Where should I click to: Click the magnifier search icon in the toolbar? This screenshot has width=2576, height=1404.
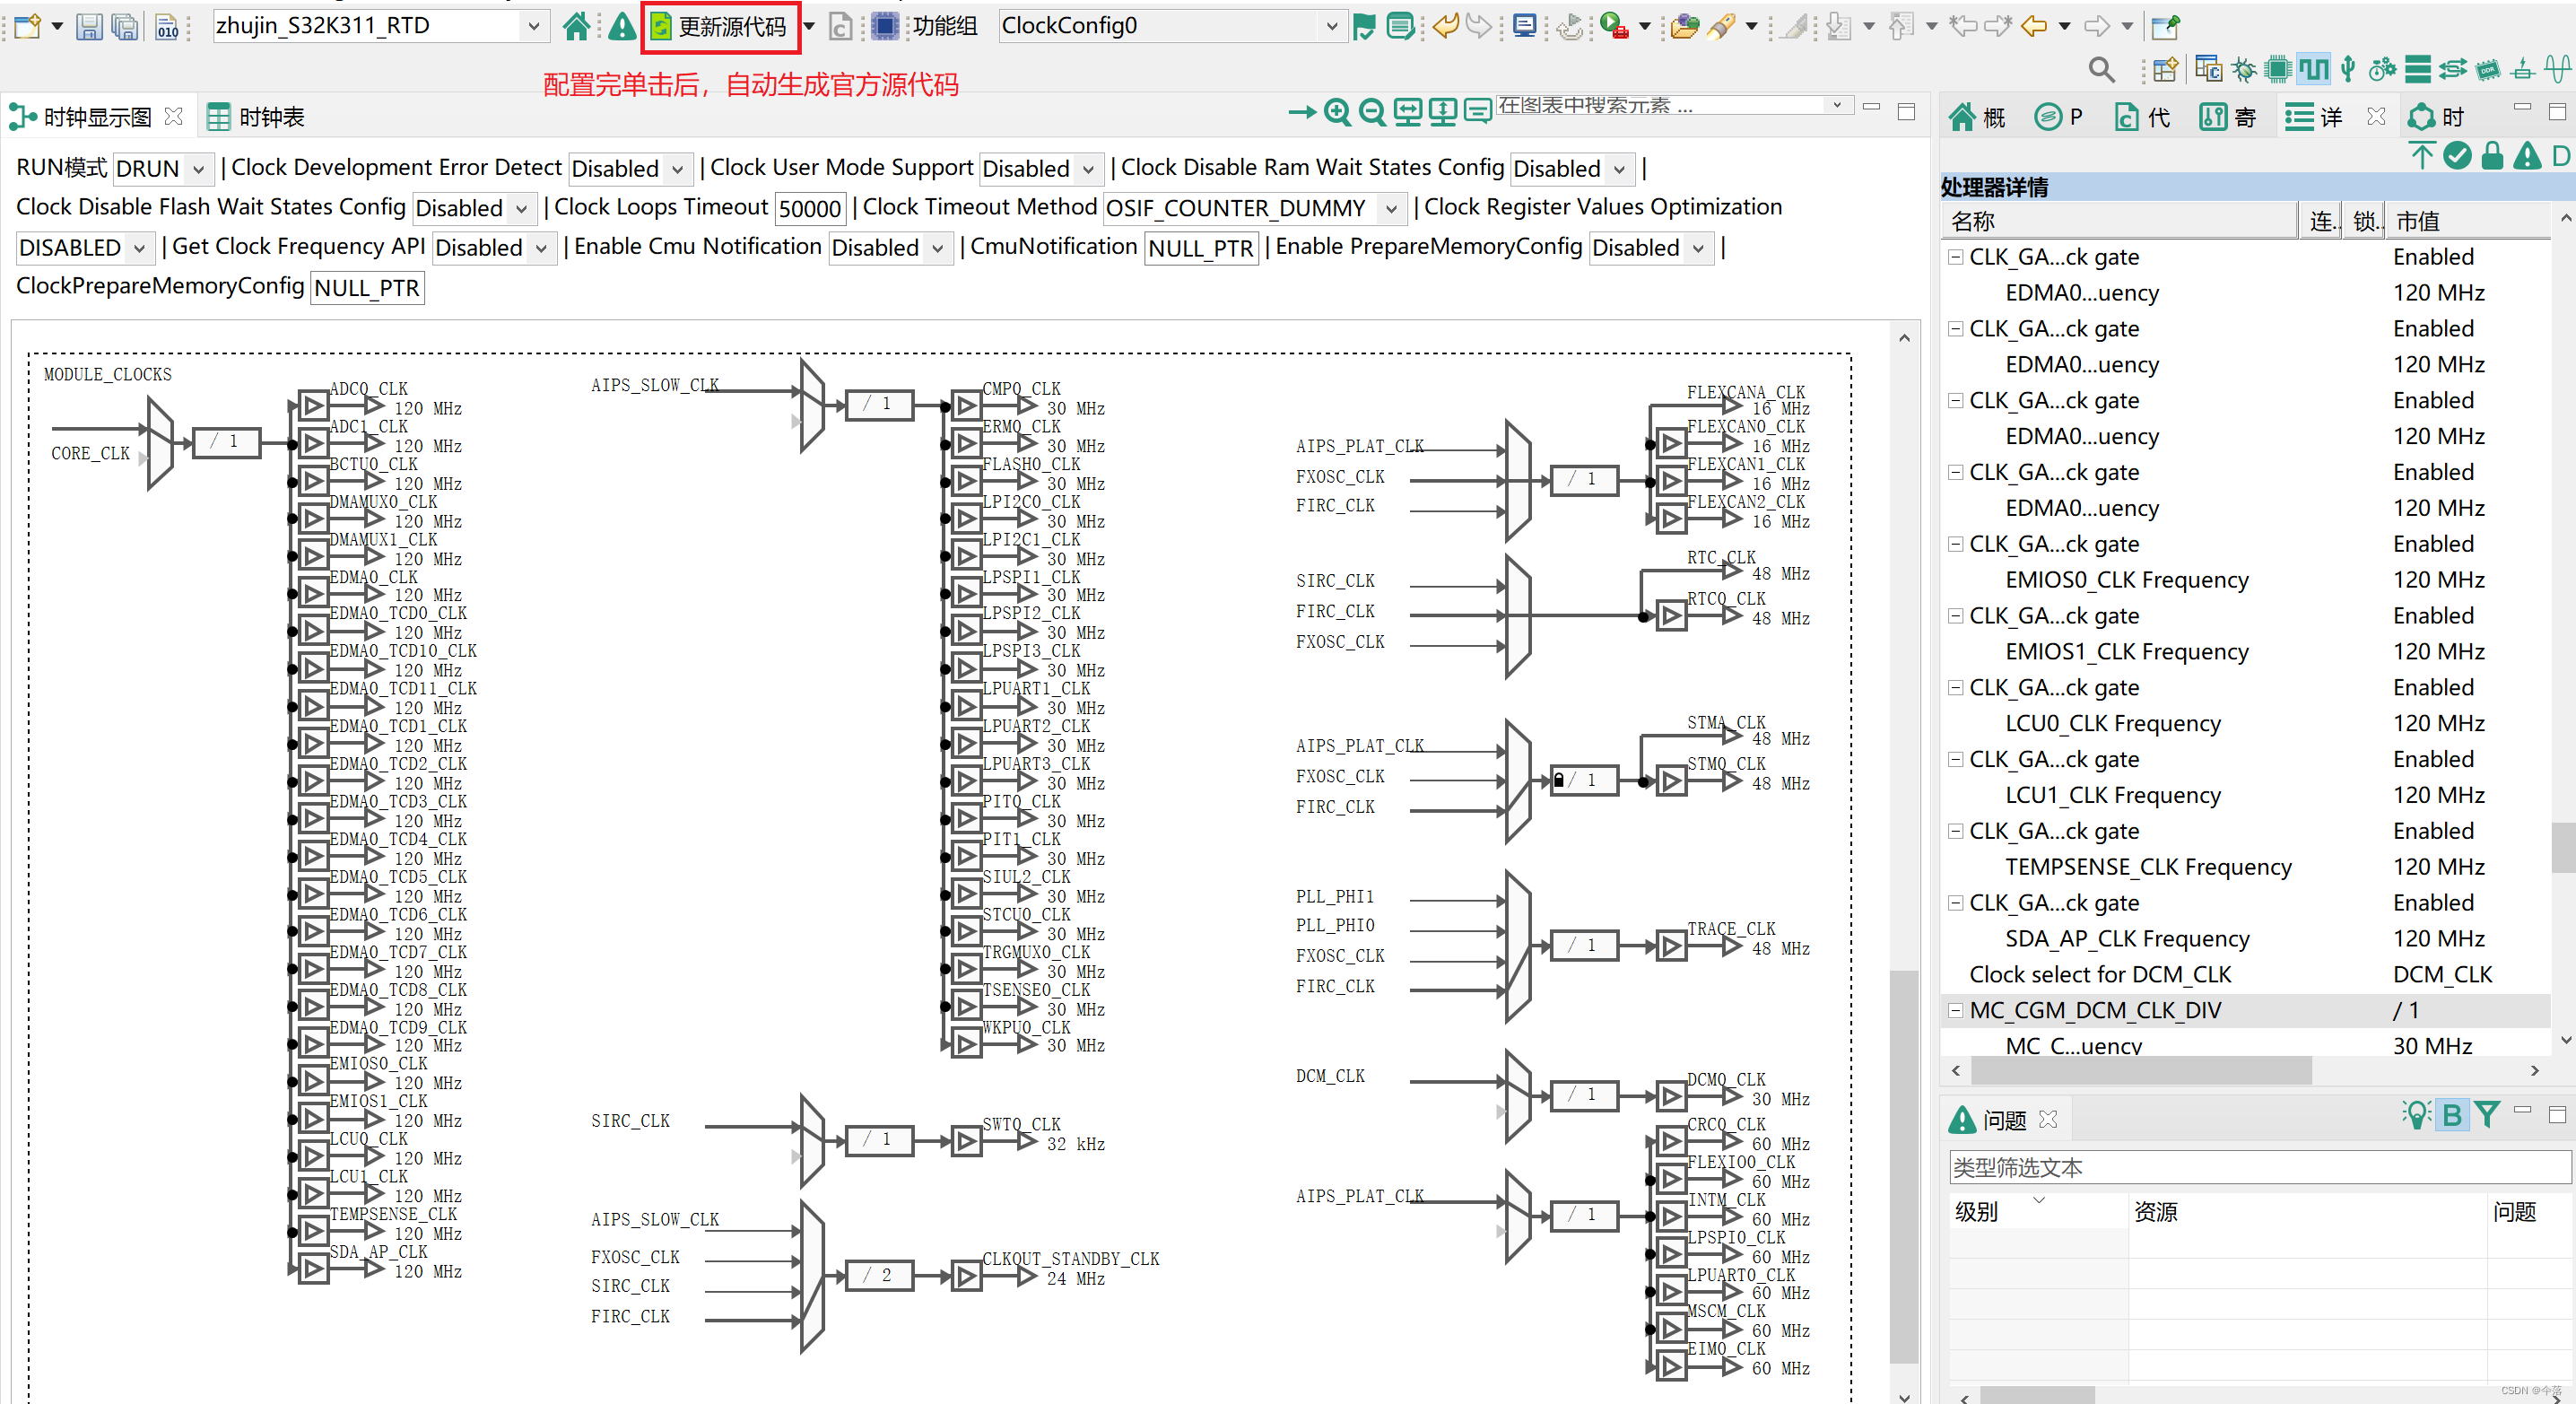pyautogui.click(x=2101, y=69)
